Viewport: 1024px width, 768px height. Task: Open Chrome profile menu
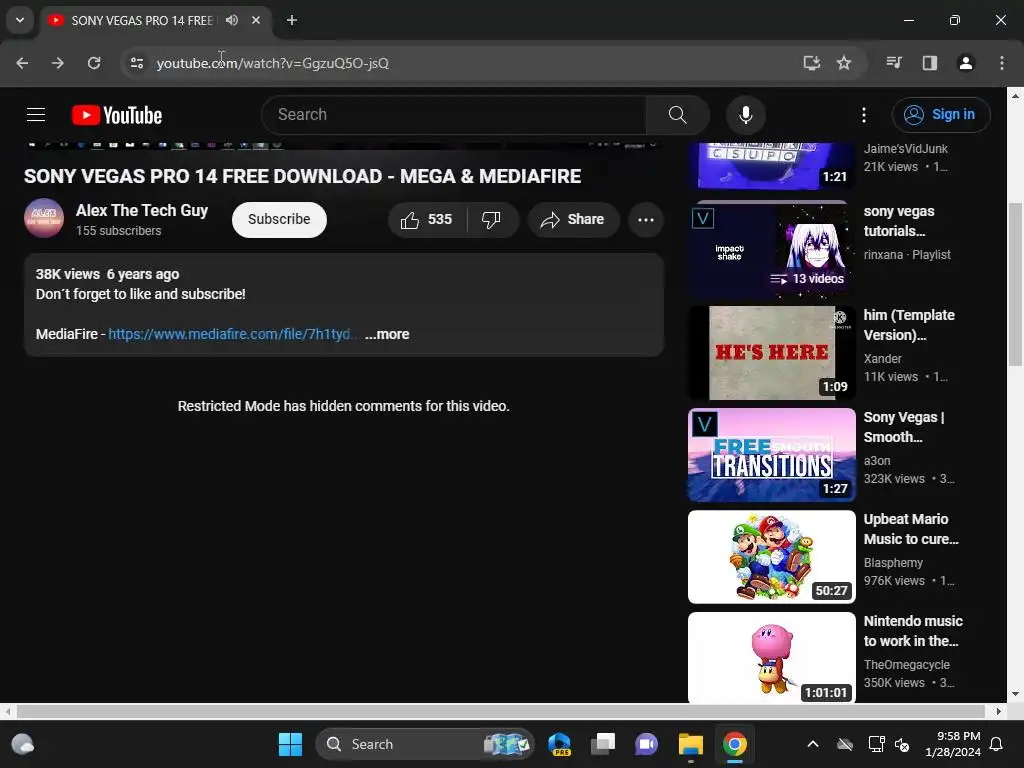click(x=965, y=63)
